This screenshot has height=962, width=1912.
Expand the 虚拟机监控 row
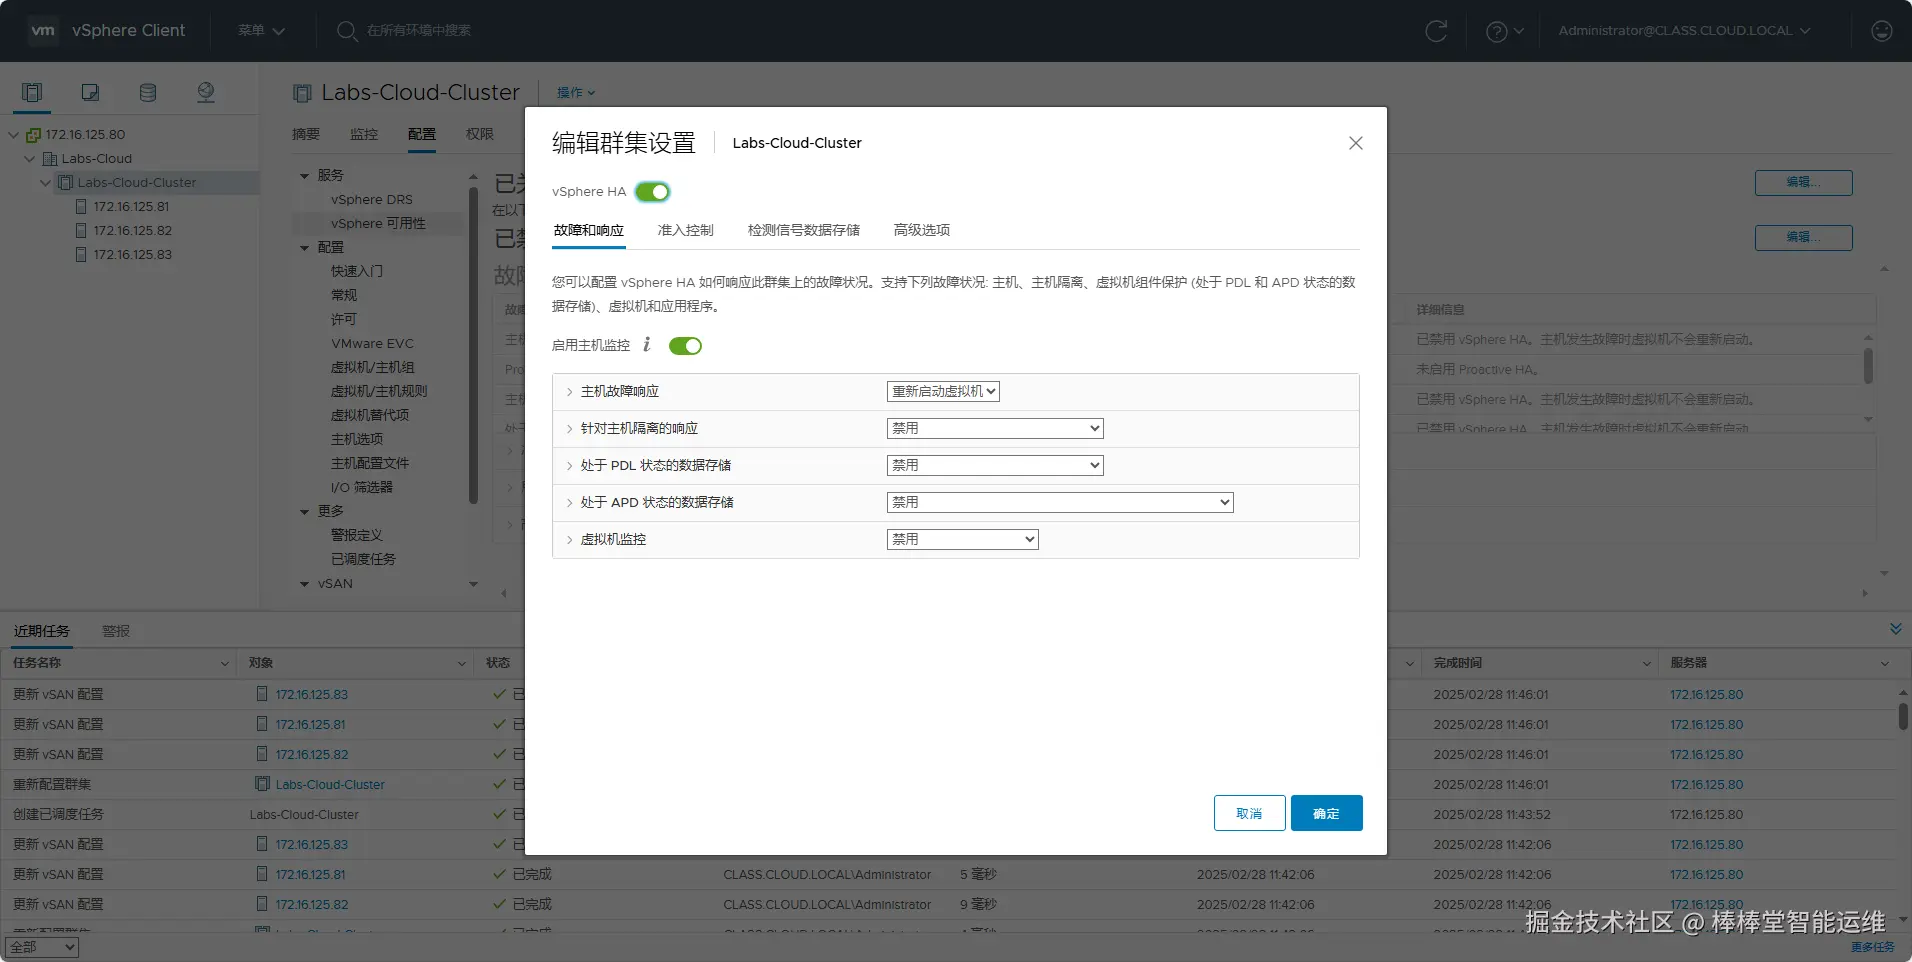click(569, 540)
